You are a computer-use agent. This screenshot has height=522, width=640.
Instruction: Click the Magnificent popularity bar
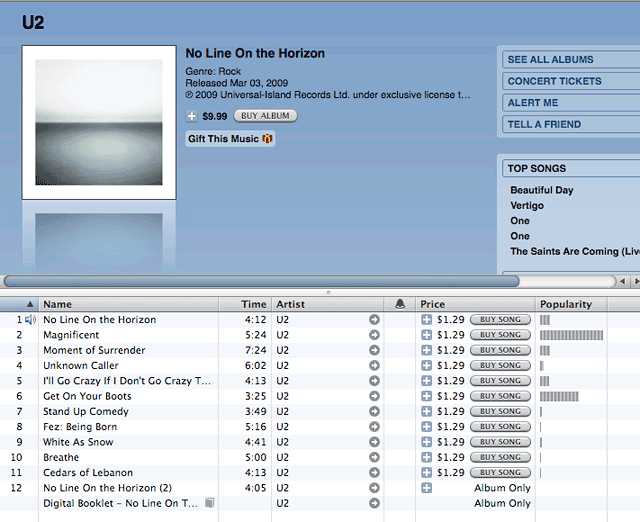point(571,335)
